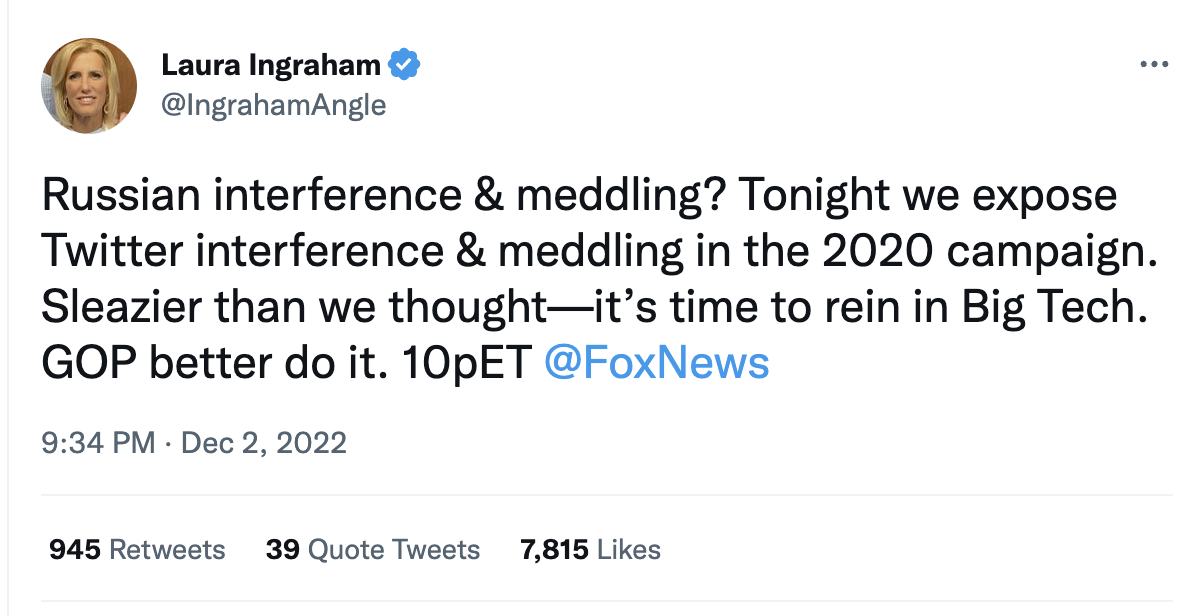
Task: Open the @IngrahamAngle handle link
Action: pos(273,104)
